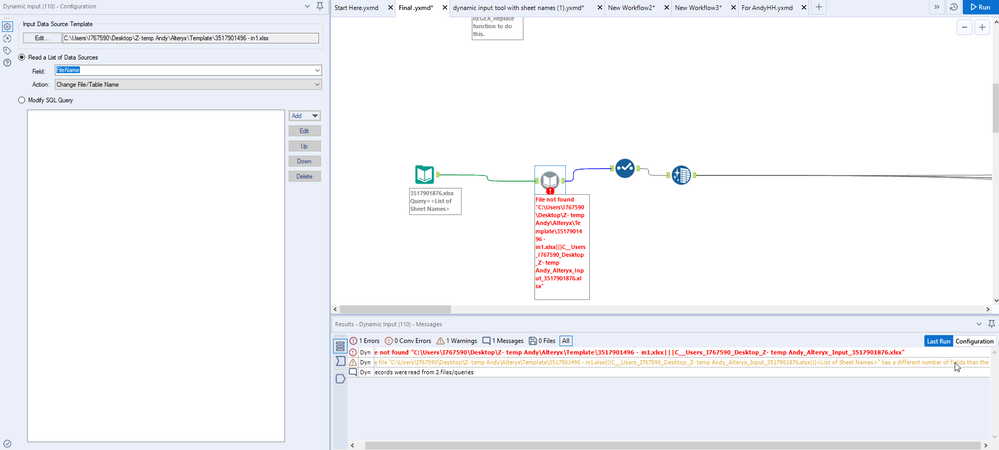Filter results by 0 Conv Errors
This screenshot has width=999, height=450.
[408, 341]
